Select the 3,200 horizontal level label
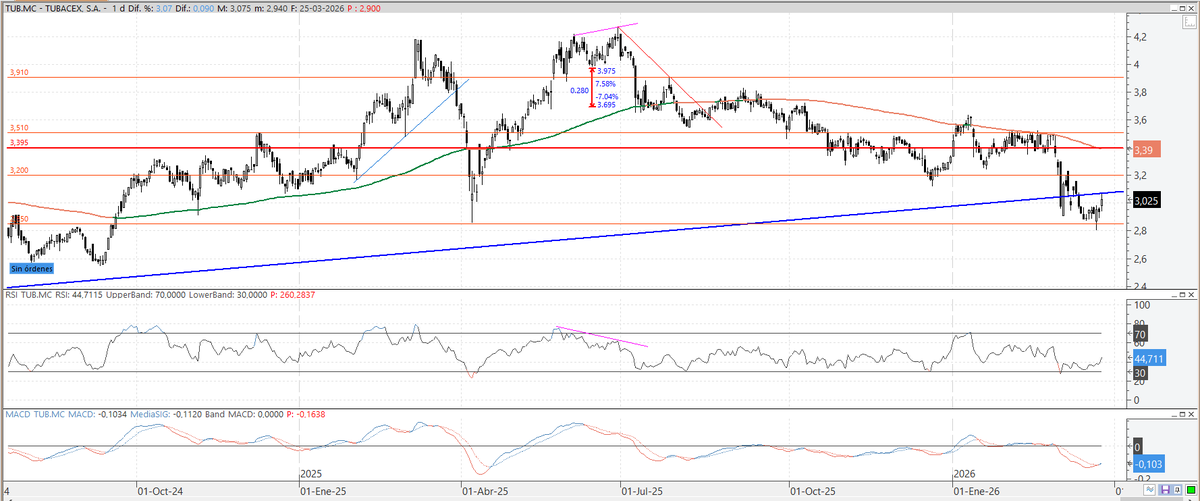 pyautogui.click(x=18, y=171)
